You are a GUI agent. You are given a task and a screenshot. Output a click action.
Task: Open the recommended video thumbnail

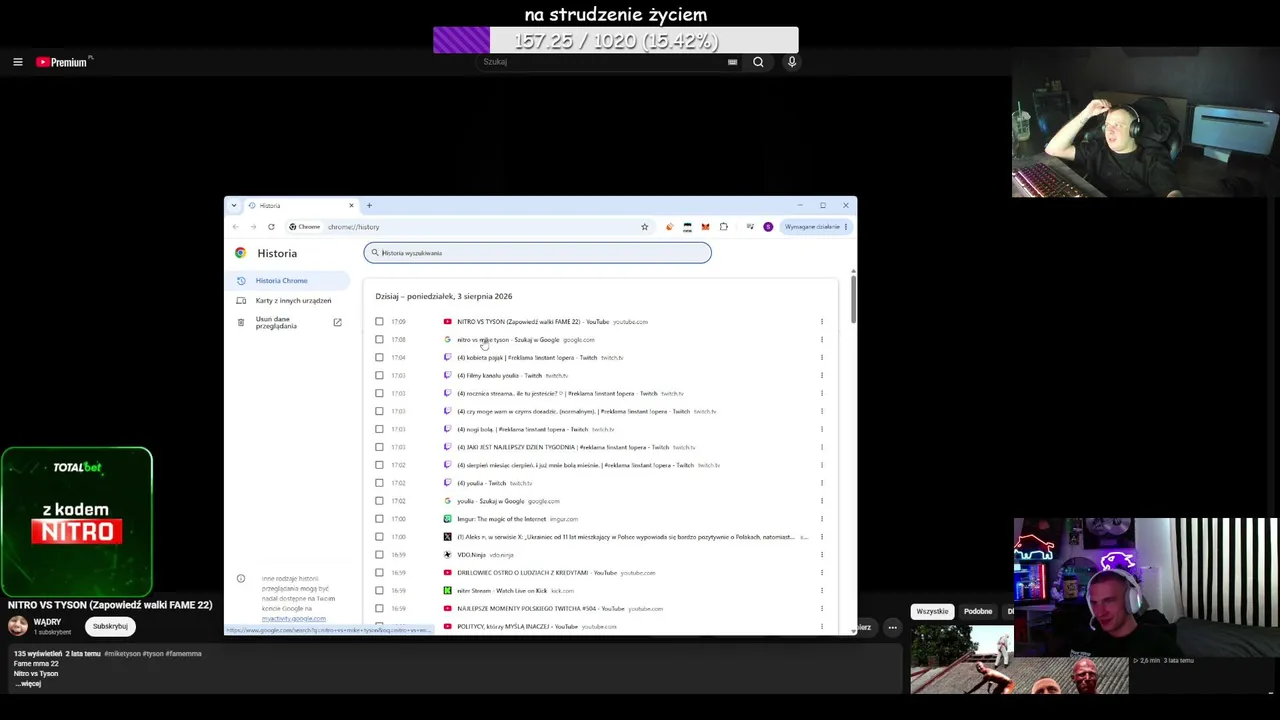pos(1020,659)
